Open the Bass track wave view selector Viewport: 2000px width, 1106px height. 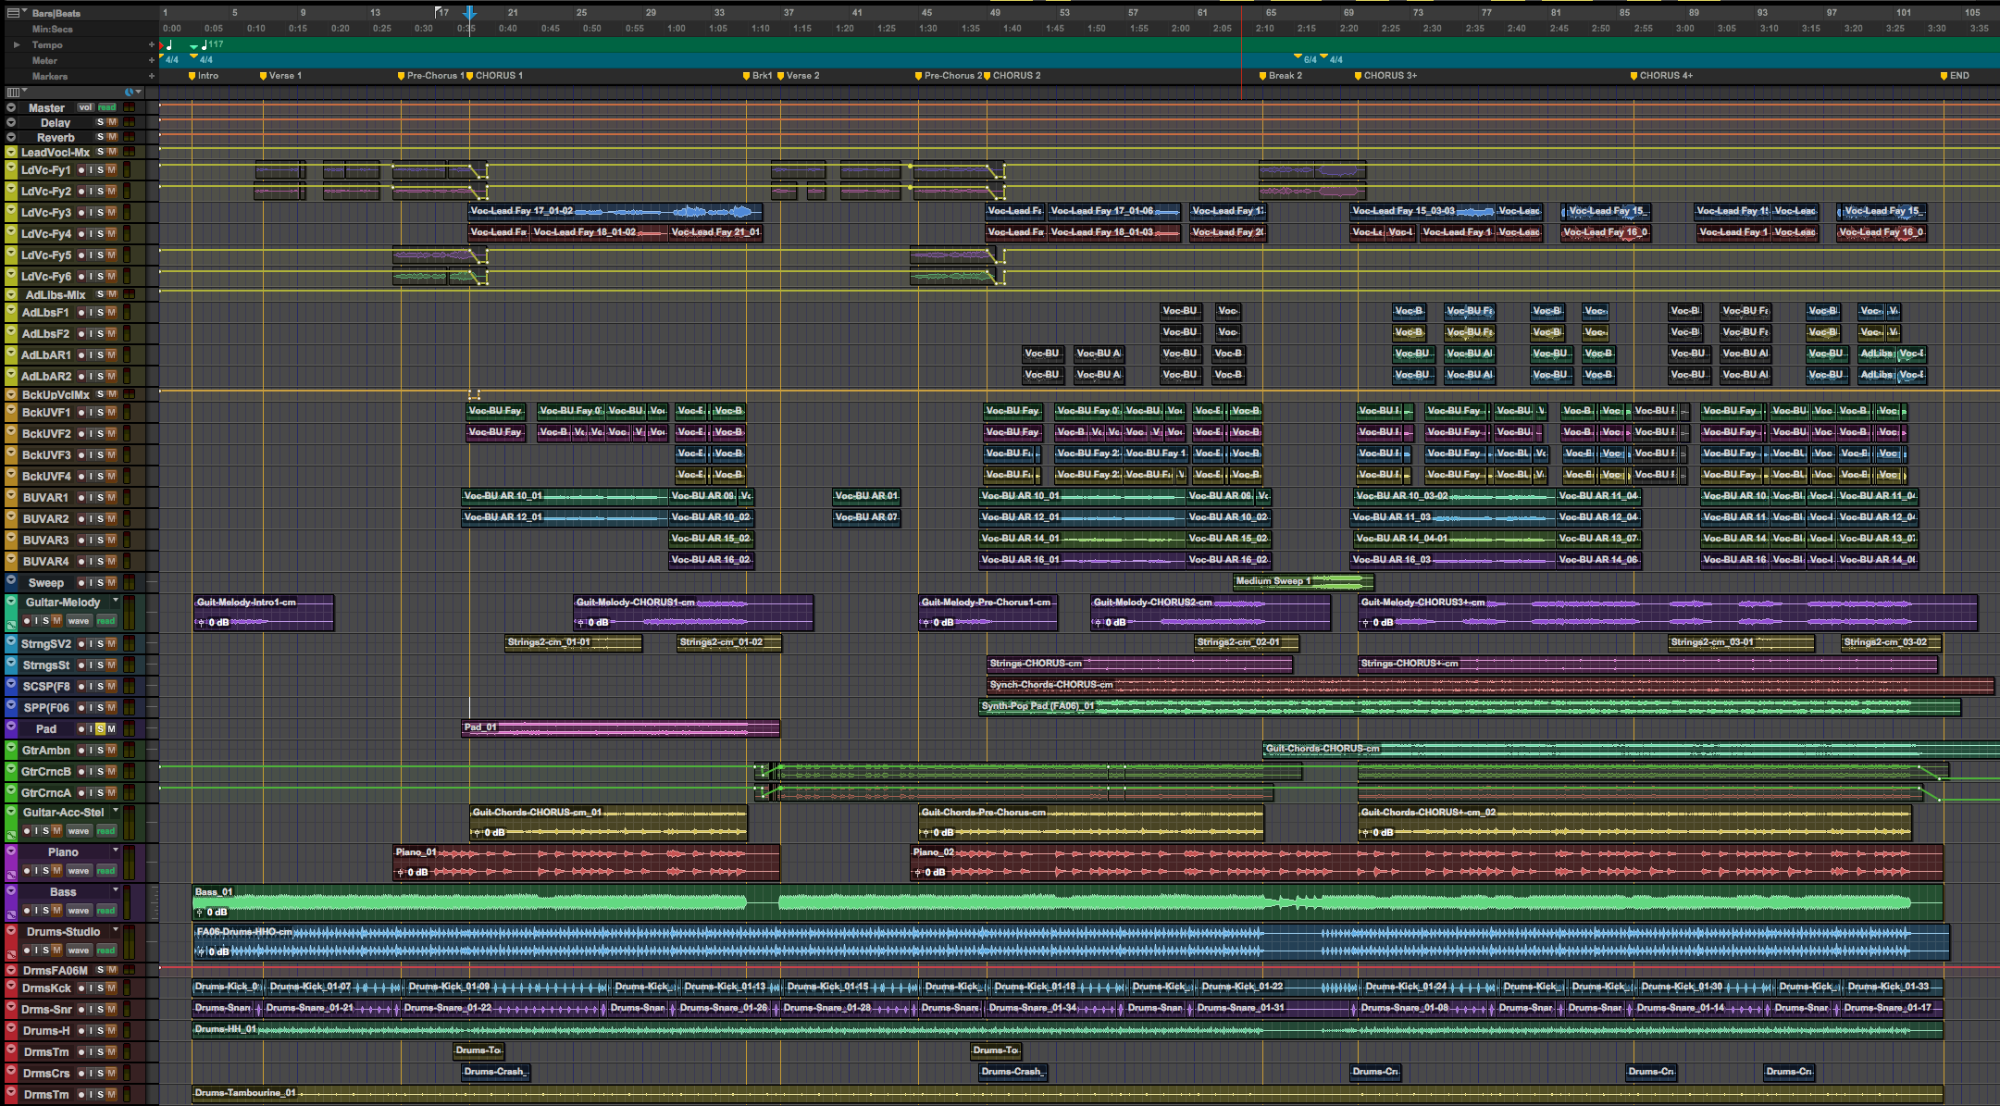(x=79, y=911)
